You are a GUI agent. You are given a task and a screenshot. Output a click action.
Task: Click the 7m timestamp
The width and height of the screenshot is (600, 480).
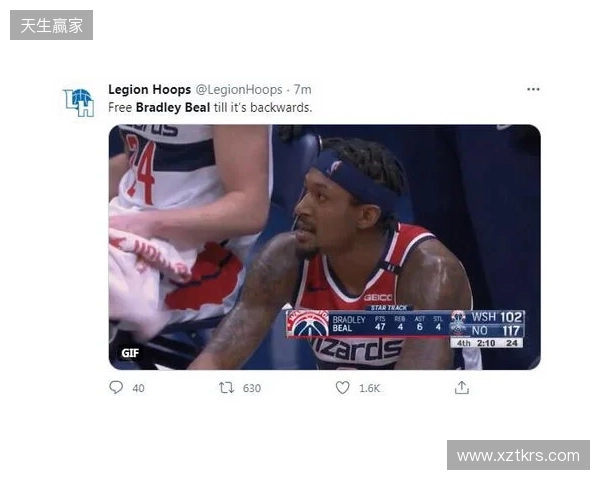click(x=302, y=90)
